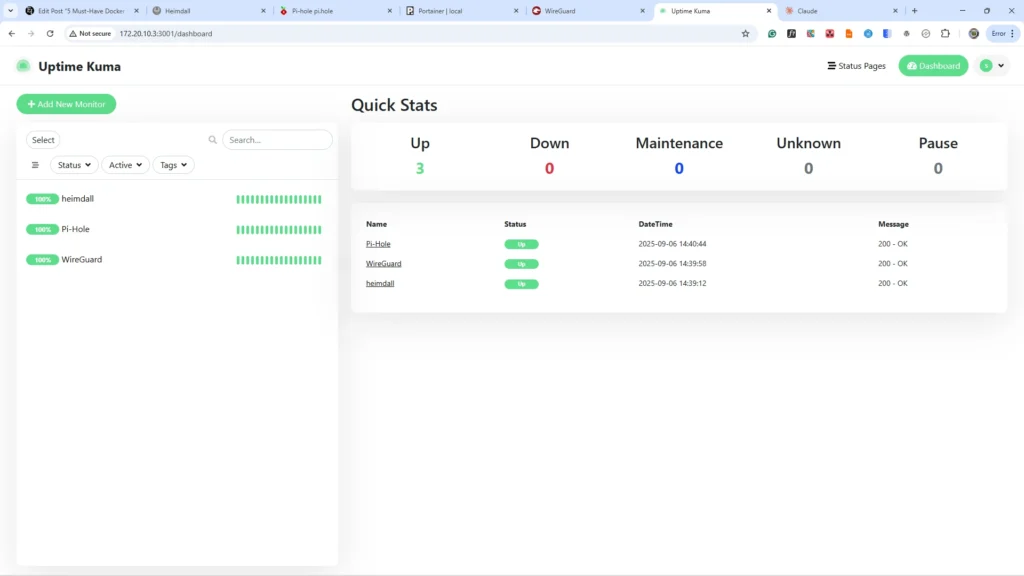The height and width of the screenshot is (576, 1024).
Task: Focus the monitor Search field
Action: tap(278, 140)
